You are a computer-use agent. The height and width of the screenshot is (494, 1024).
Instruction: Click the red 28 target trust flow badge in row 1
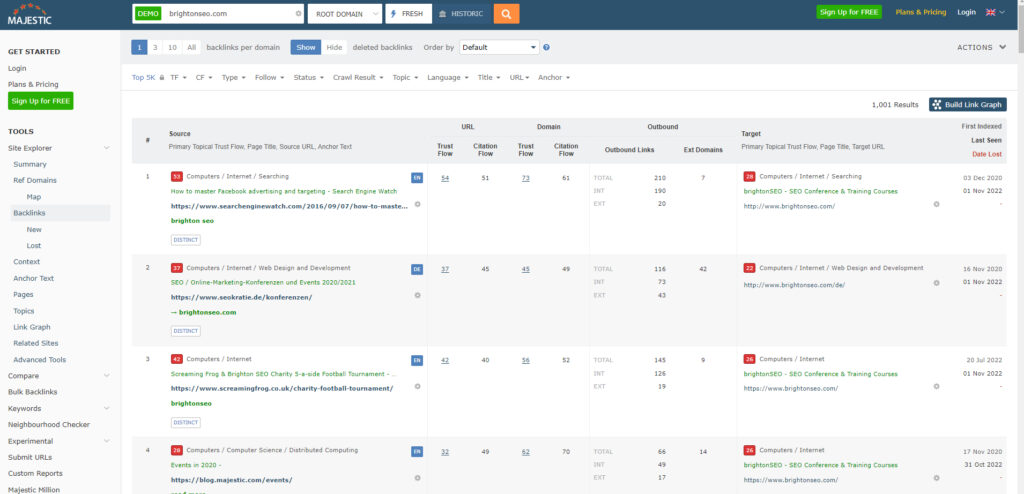pos(750,176)
